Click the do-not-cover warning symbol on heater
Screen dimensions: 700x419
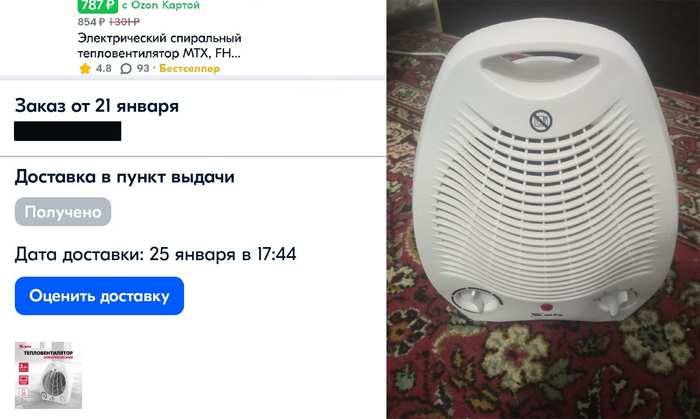pos(541,121)
